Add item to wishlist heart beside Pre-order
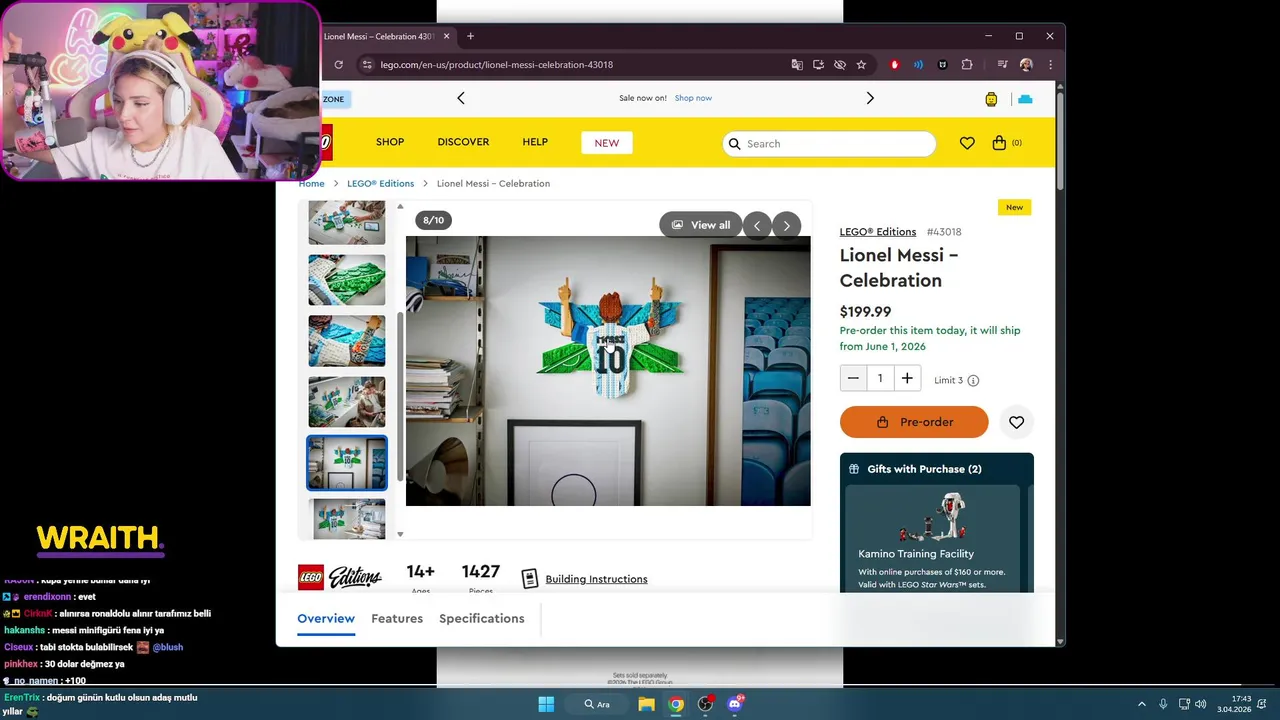The height and width of the screenshot is (720, 1280). (1016, 422)
